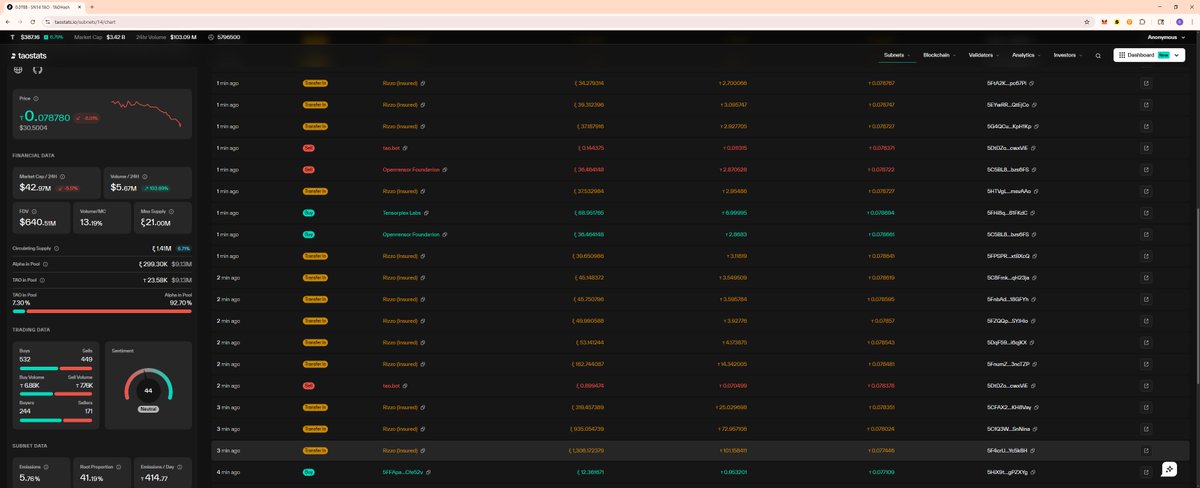Click the amount 72.95708 in the table
Viewport: 1200px width, 488px height.
tap(732, 429)
